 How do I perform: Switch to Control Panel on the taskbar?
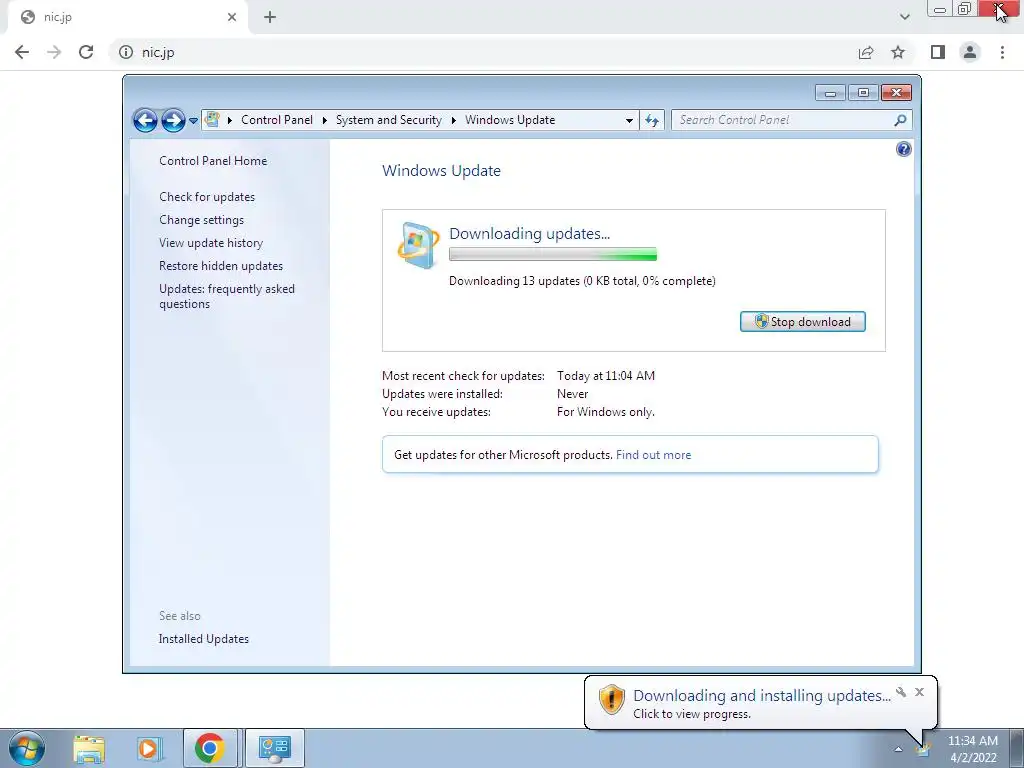[x=274, y=748]
